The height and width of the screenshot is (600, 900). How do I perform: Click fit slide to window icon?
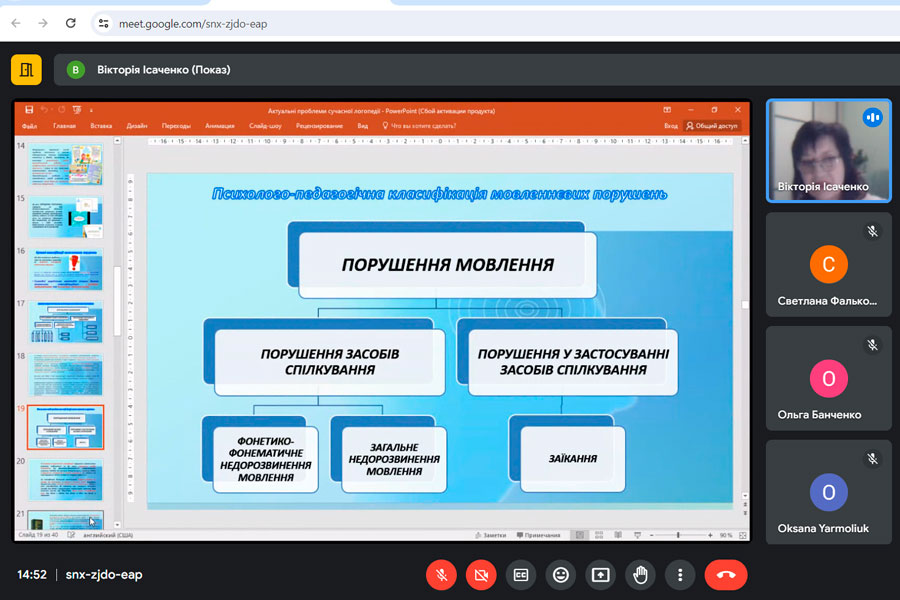743,535
